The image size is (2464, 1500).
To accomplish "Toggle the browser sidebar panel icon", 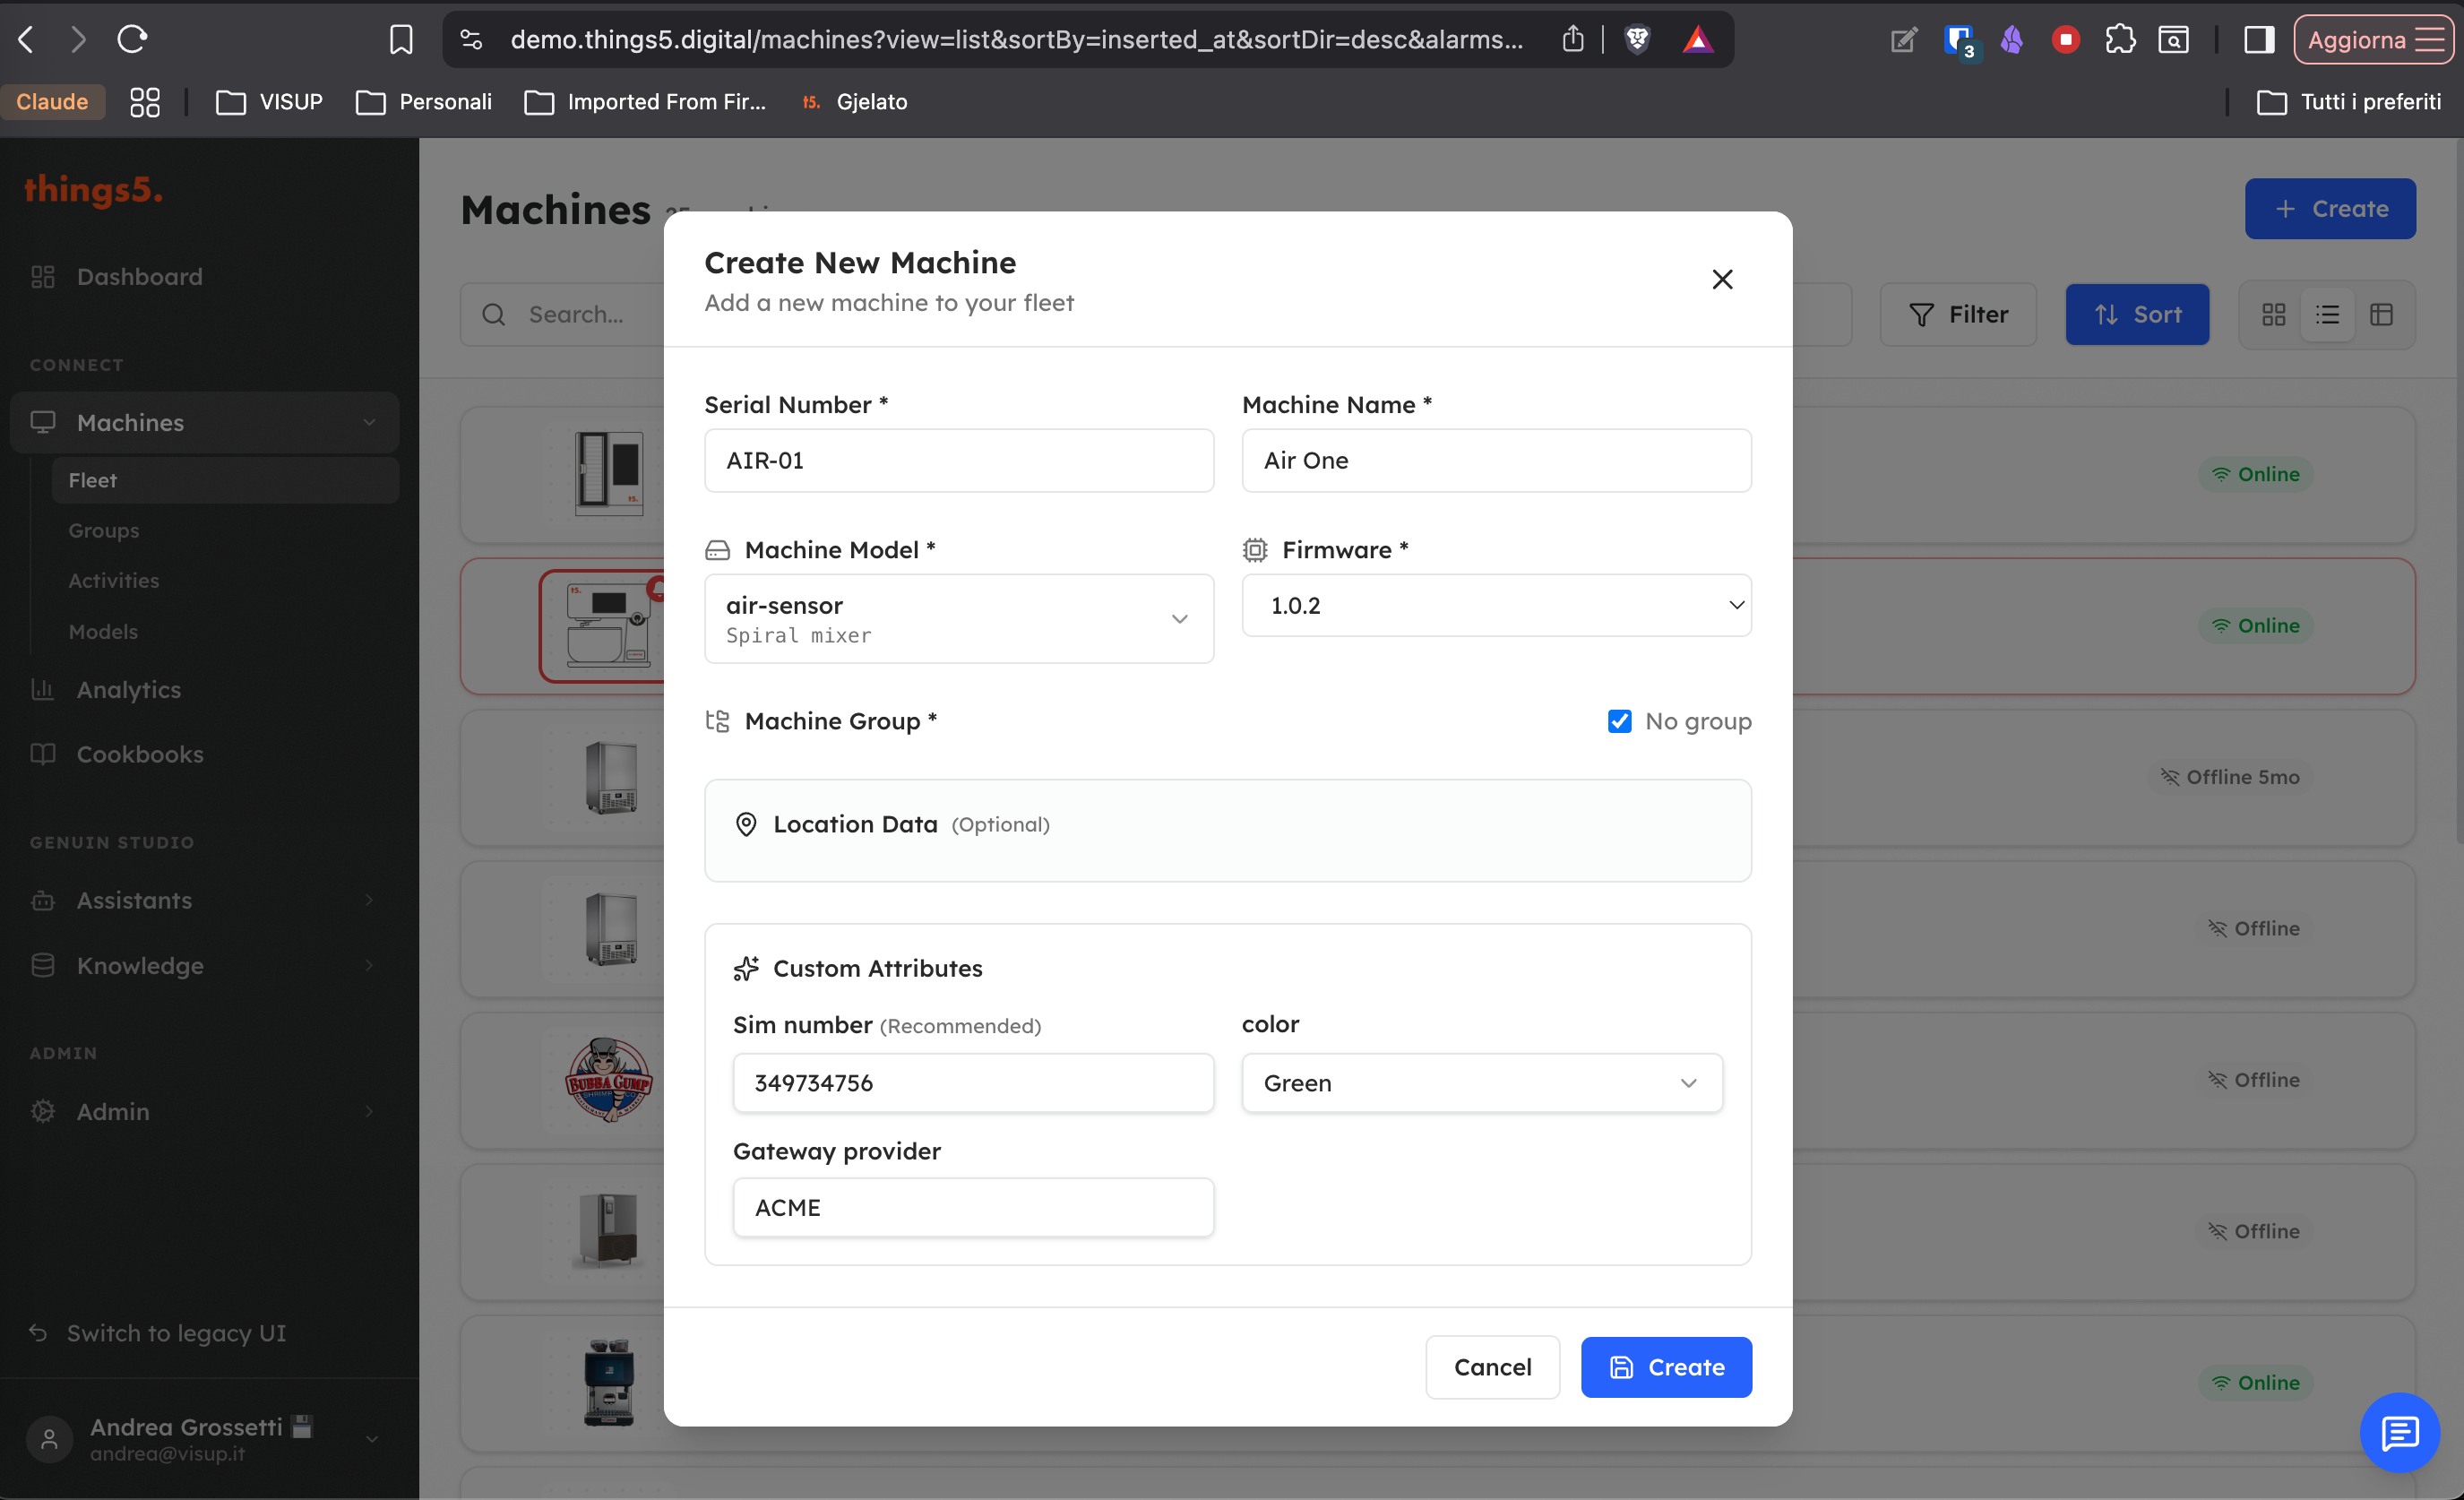I will coord(2258,39).
